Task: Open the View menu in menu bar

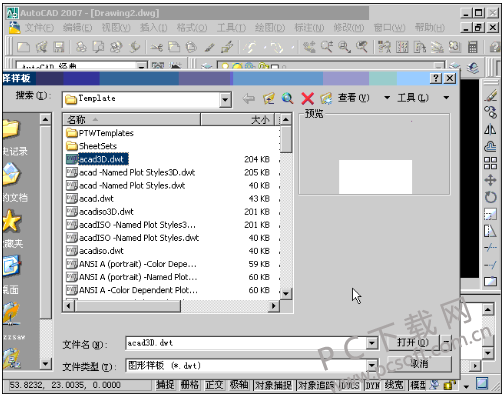Action: 116,28
